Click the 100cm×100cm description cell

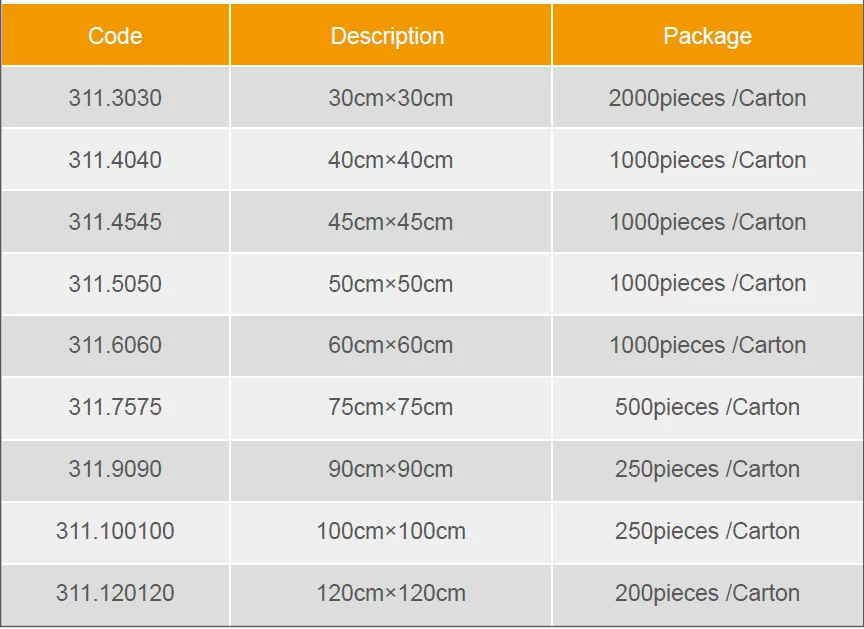coord(391,531)
